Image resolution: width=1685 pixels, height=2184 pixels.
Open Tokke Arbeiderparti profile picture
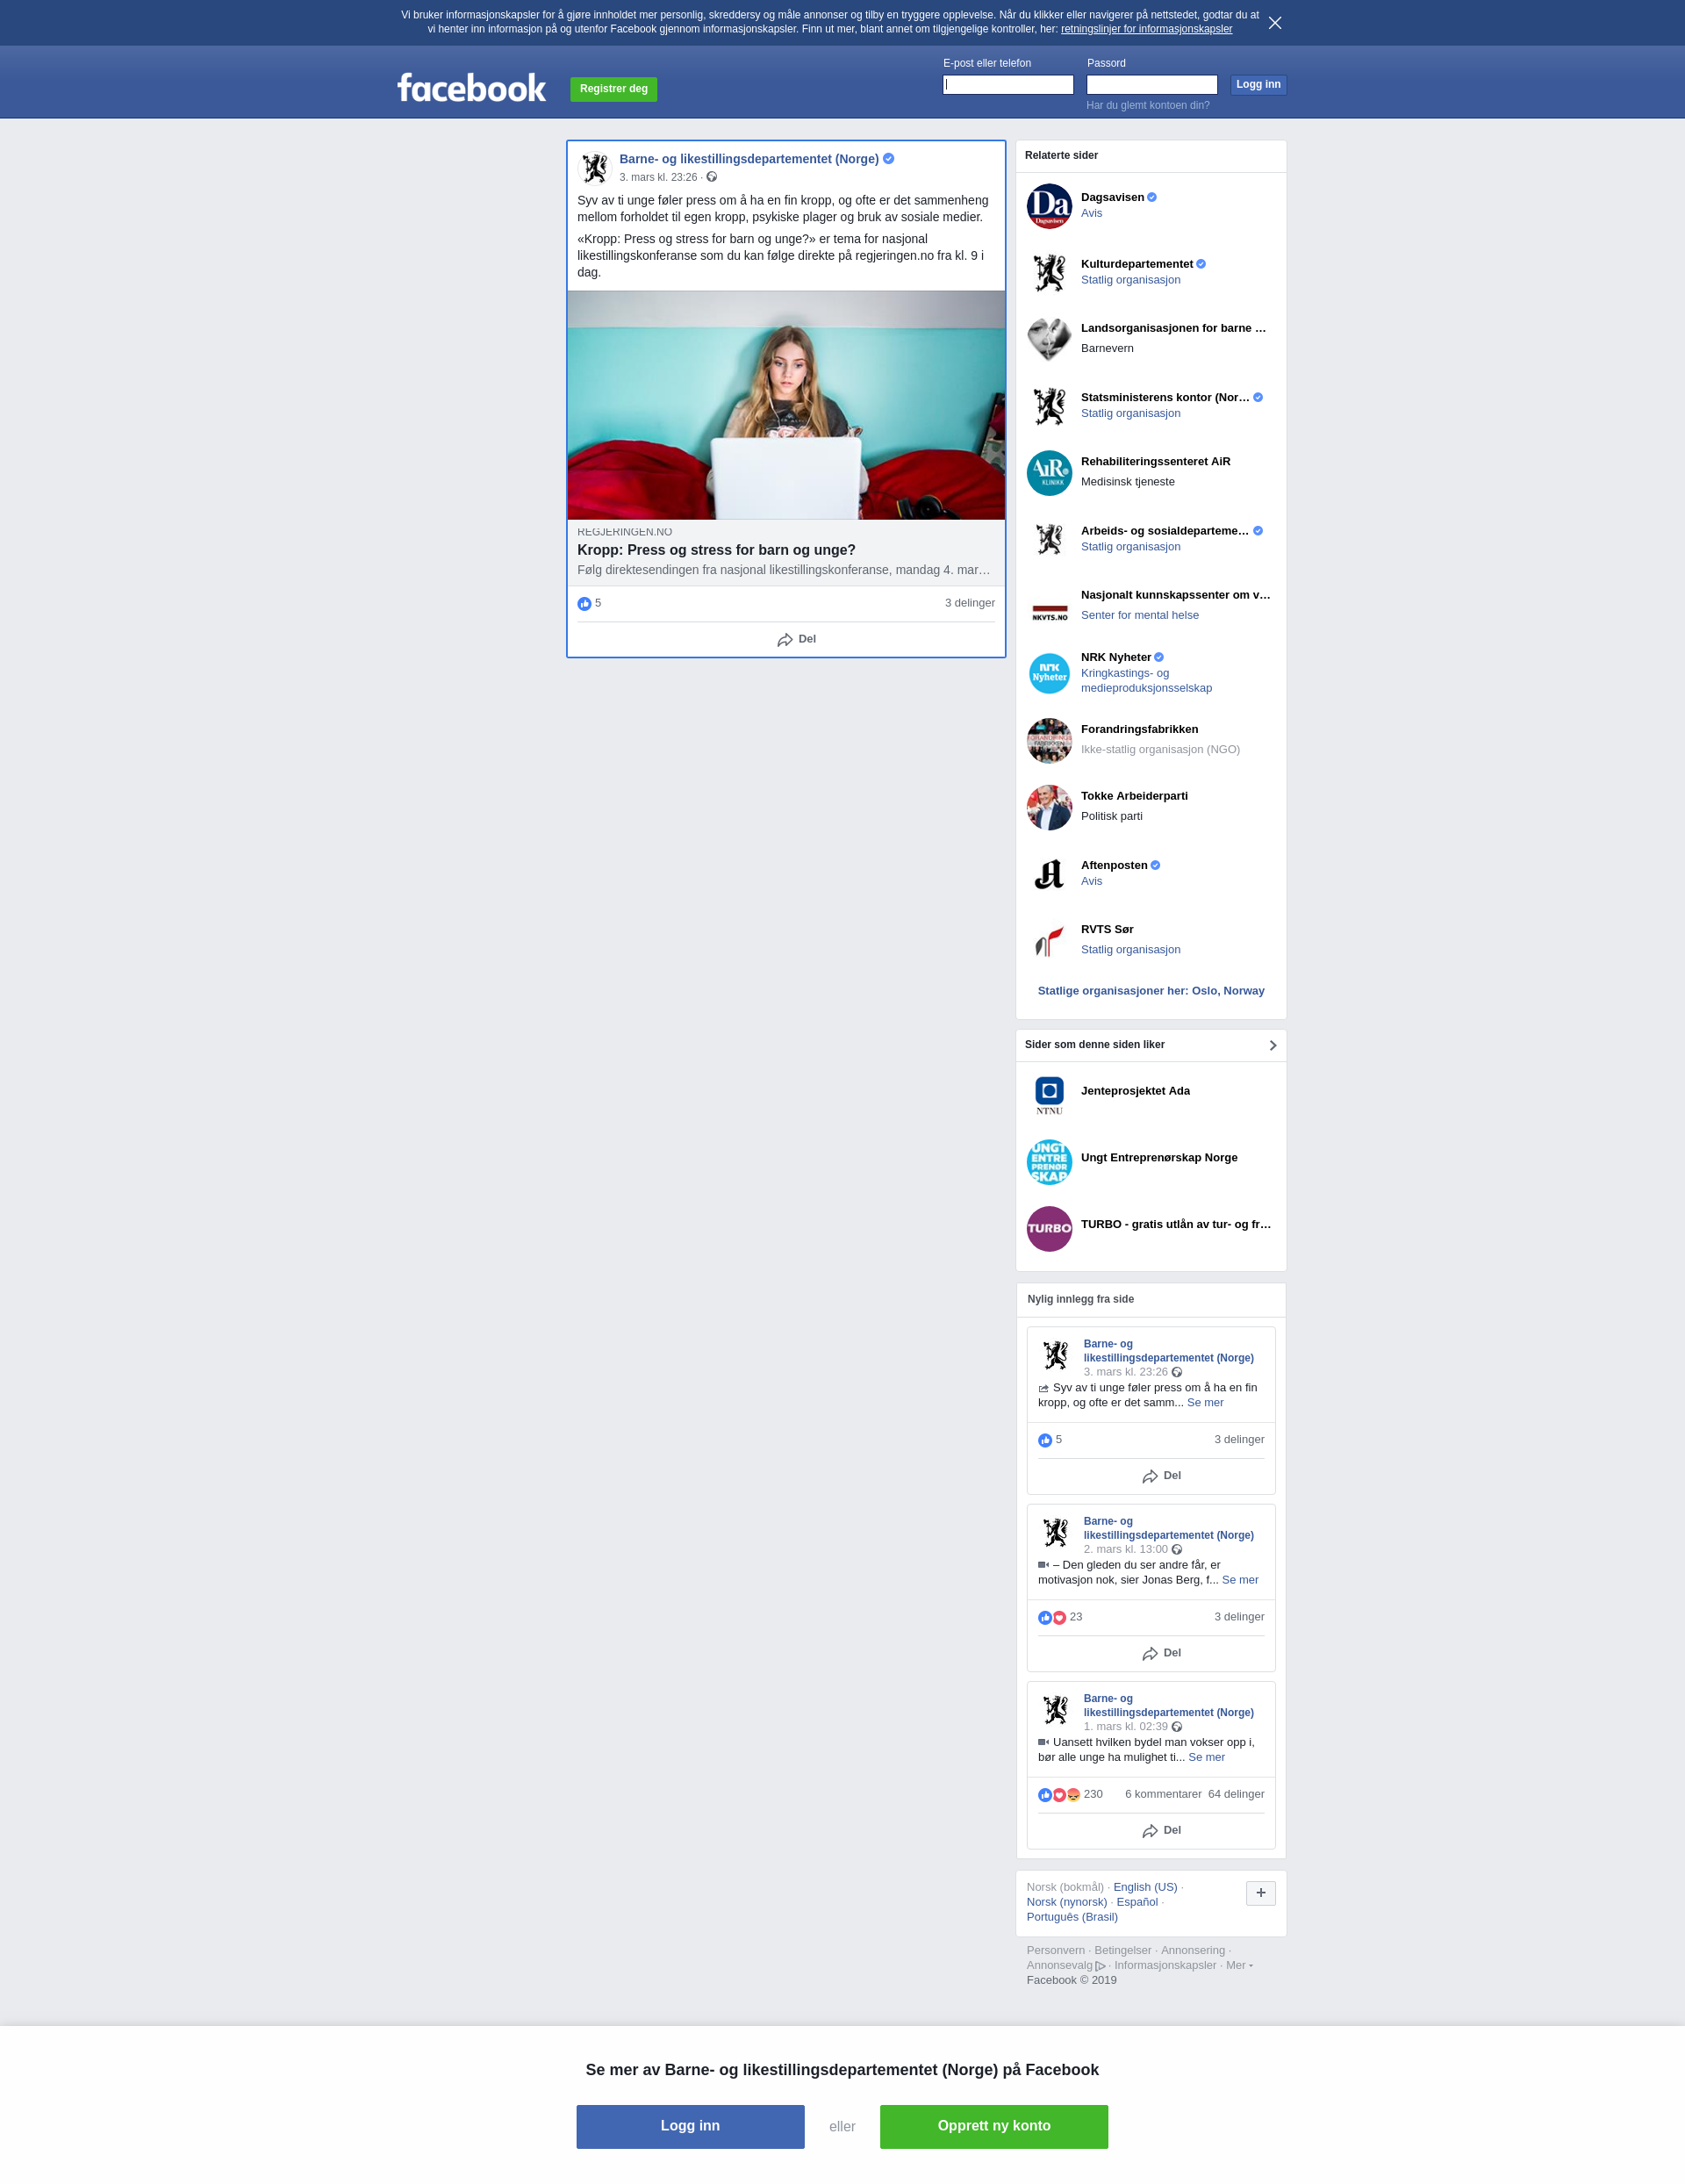tap(1049, 807)
